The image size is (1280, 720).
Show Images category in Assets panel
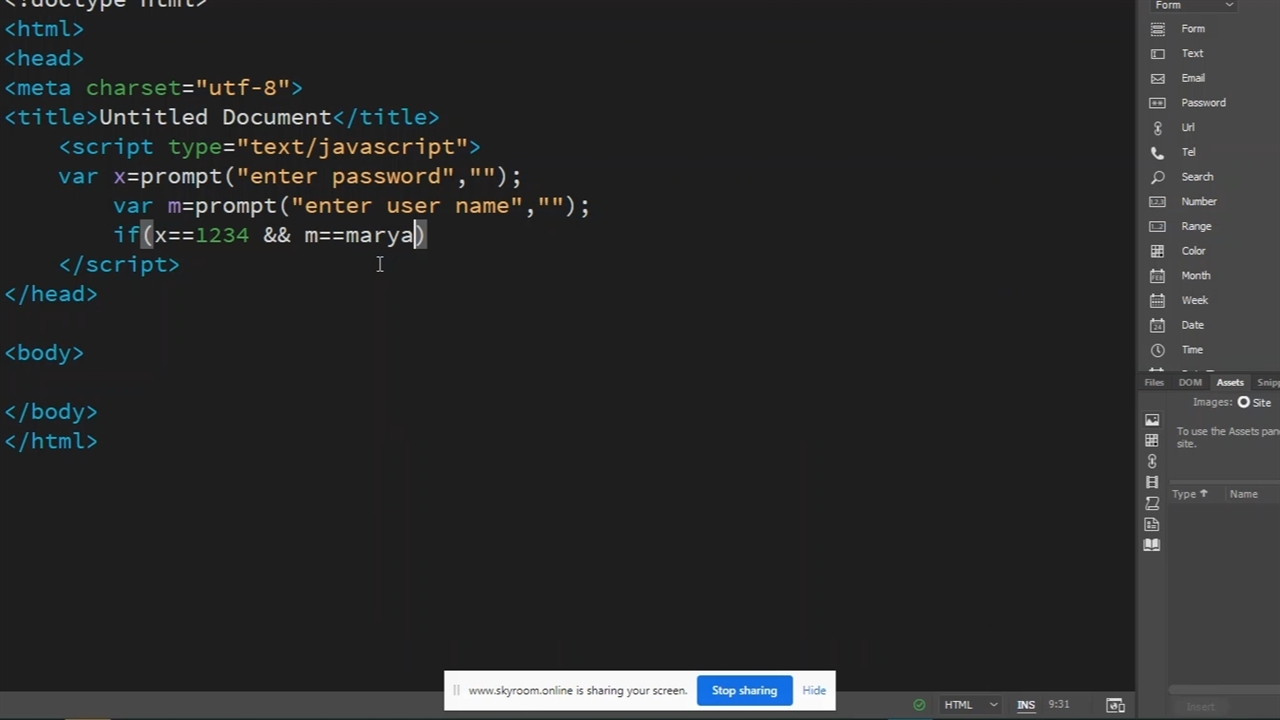click(1152, 420)
